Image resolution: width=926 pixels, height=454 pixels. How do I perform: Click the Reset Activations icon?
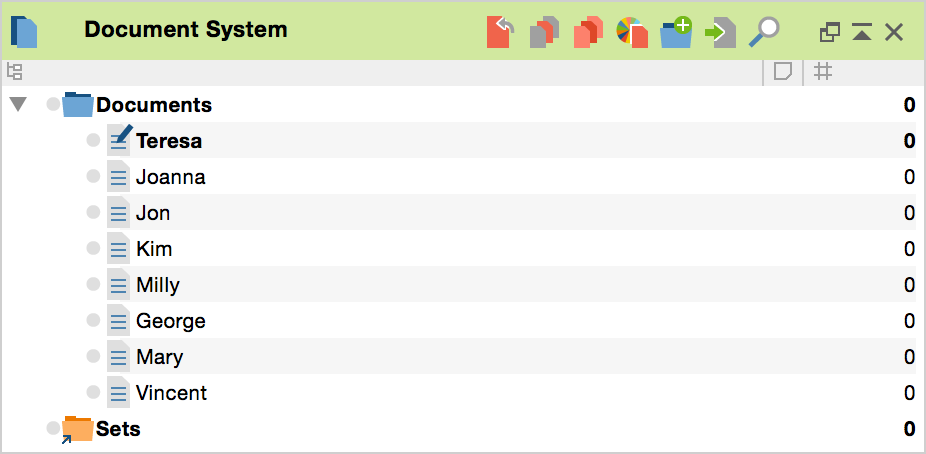(501, 31)
